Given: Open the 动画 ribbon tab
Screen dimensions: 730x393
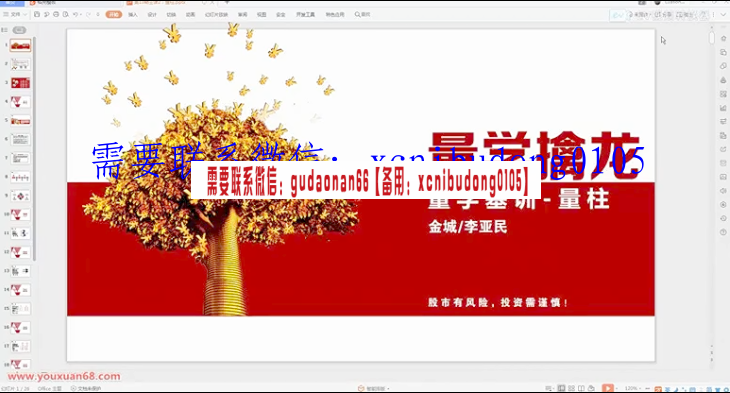Looking at the screenshot, I should click(190, 14).
